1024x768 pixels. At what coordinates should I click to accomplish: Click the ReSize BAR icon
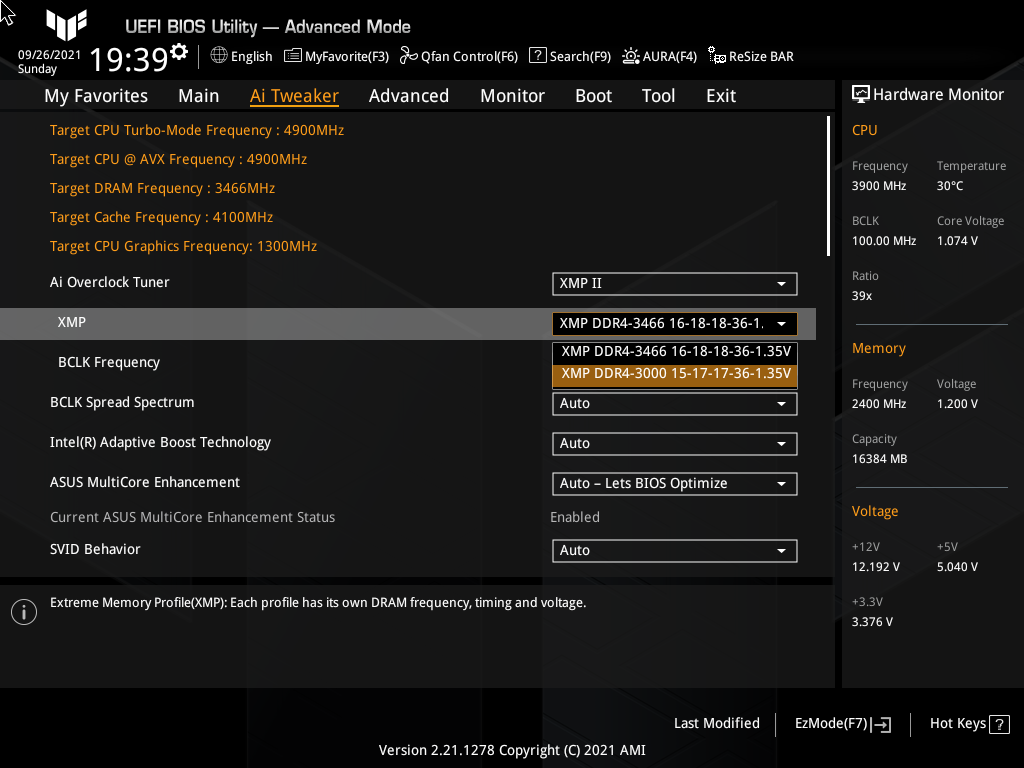point(750,56)
